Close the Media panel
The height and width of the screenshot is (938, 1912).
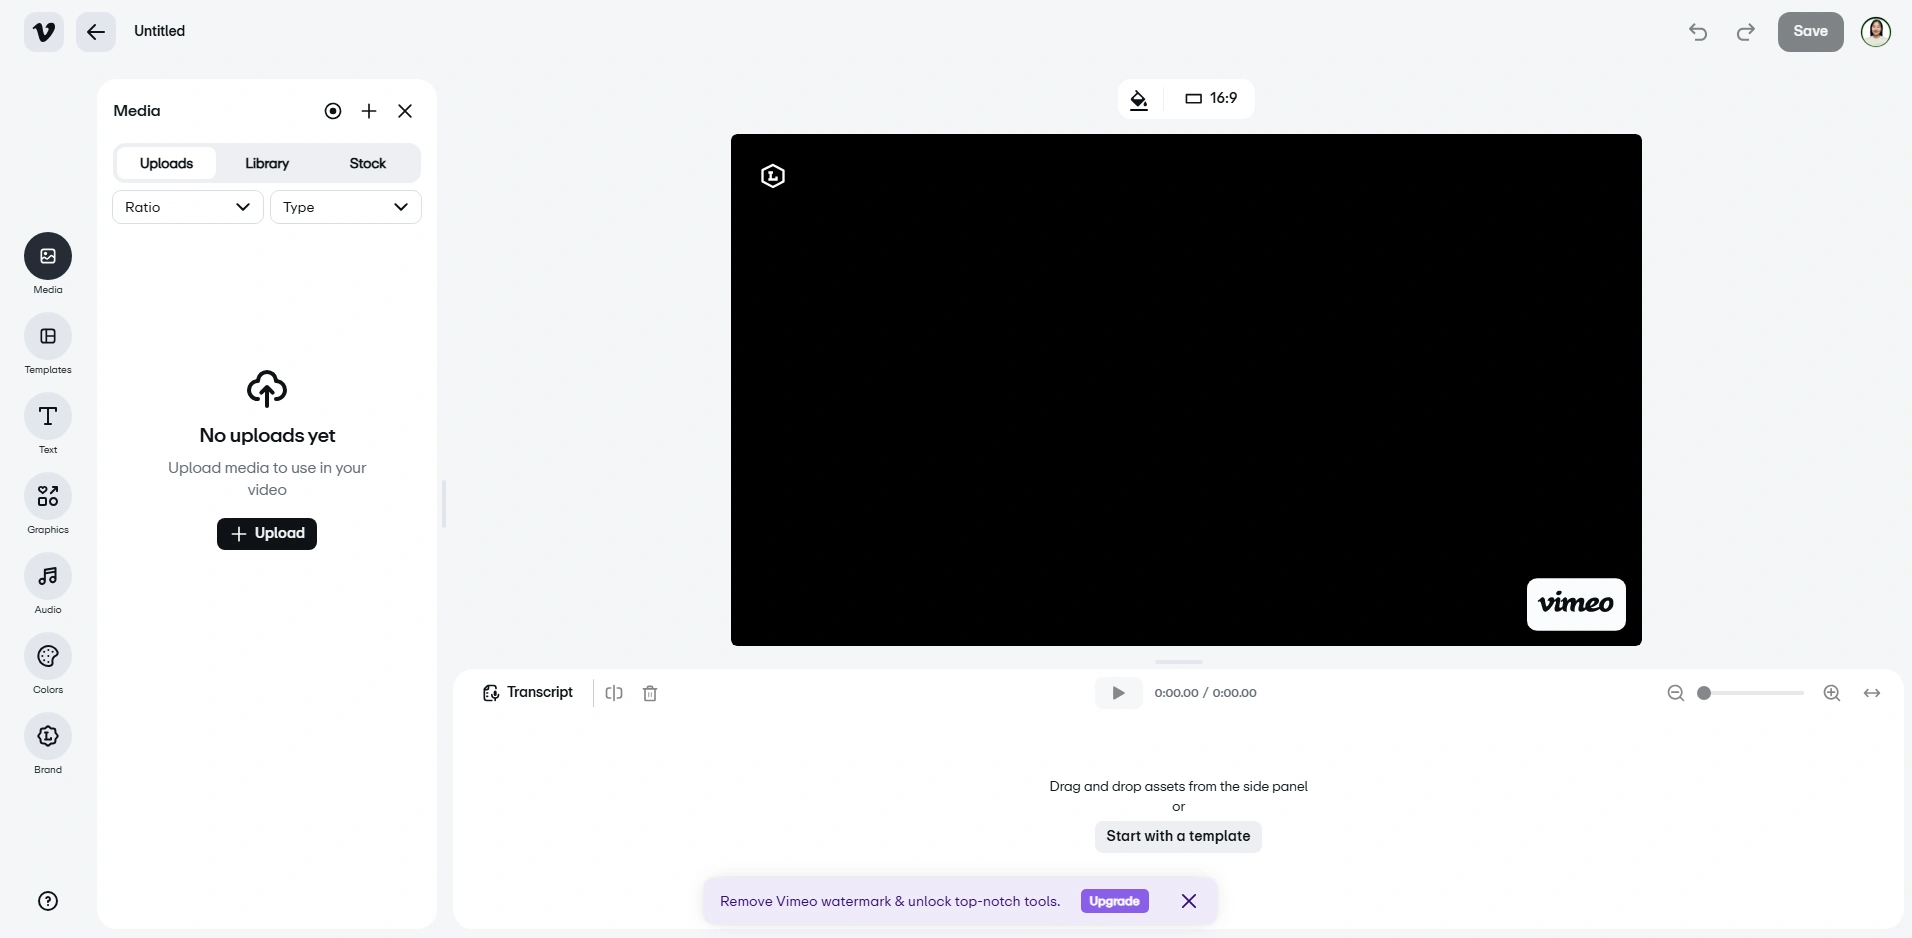pos(405,111)
